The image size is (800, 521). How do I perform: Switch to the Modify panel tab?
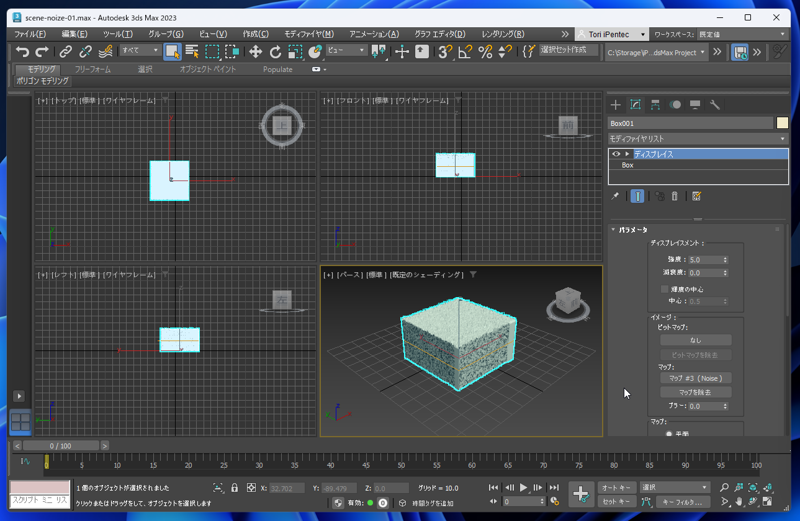[x=635, y=105]
